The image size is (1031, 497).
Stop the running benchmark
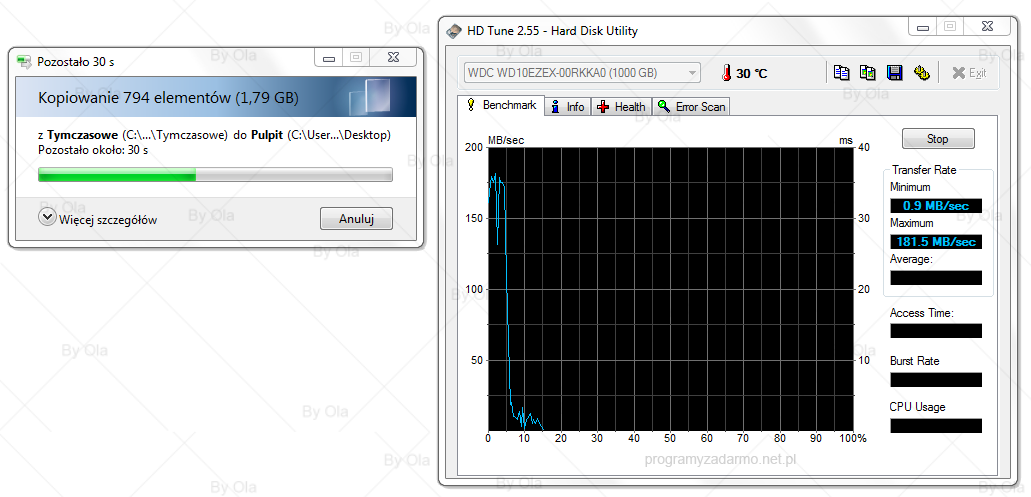938,139
